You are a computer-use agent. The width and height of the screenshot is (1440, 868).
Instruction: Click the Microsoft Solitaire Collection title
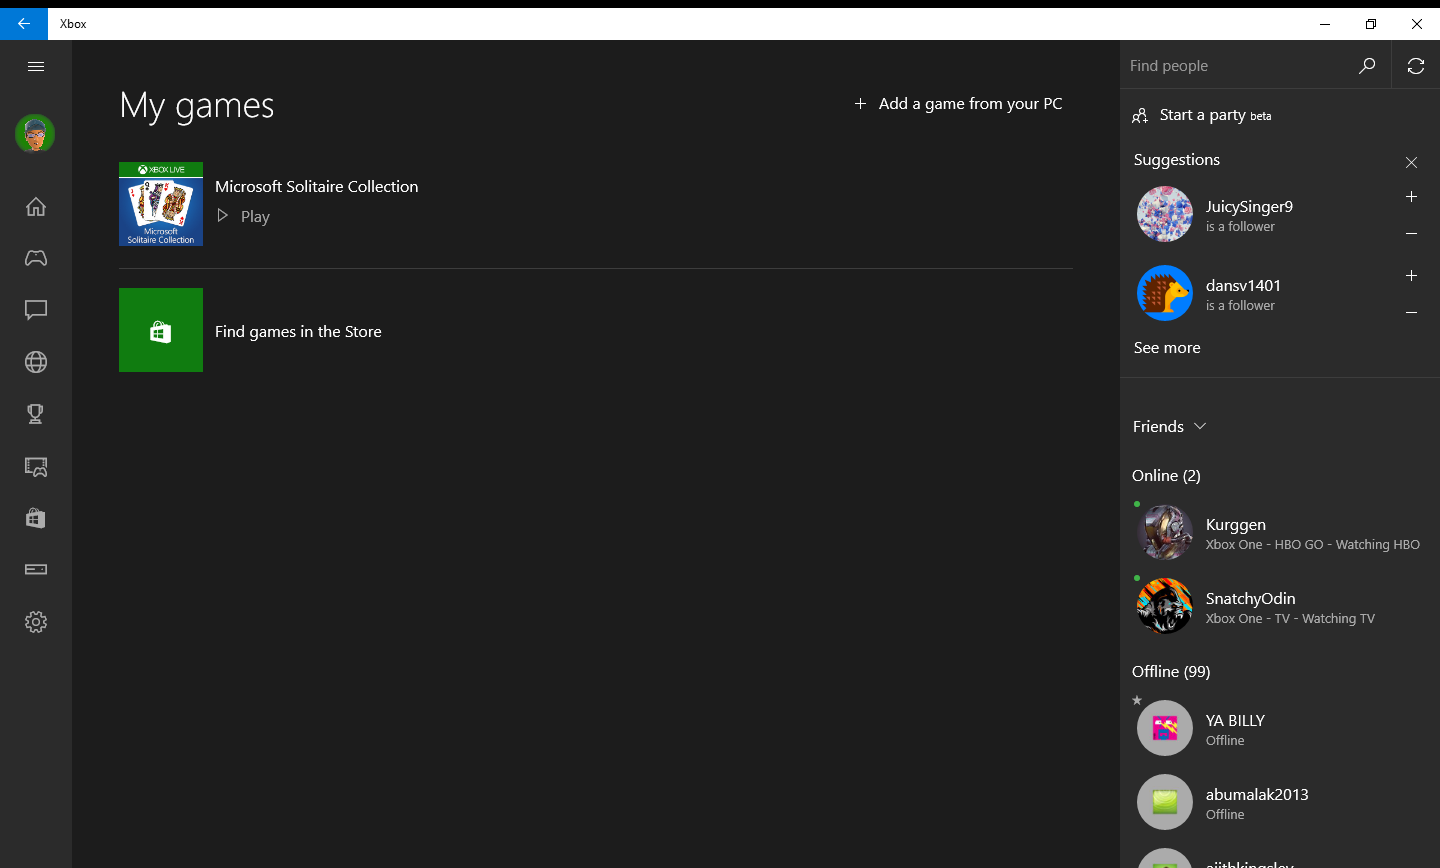click(x=316, y=187)
